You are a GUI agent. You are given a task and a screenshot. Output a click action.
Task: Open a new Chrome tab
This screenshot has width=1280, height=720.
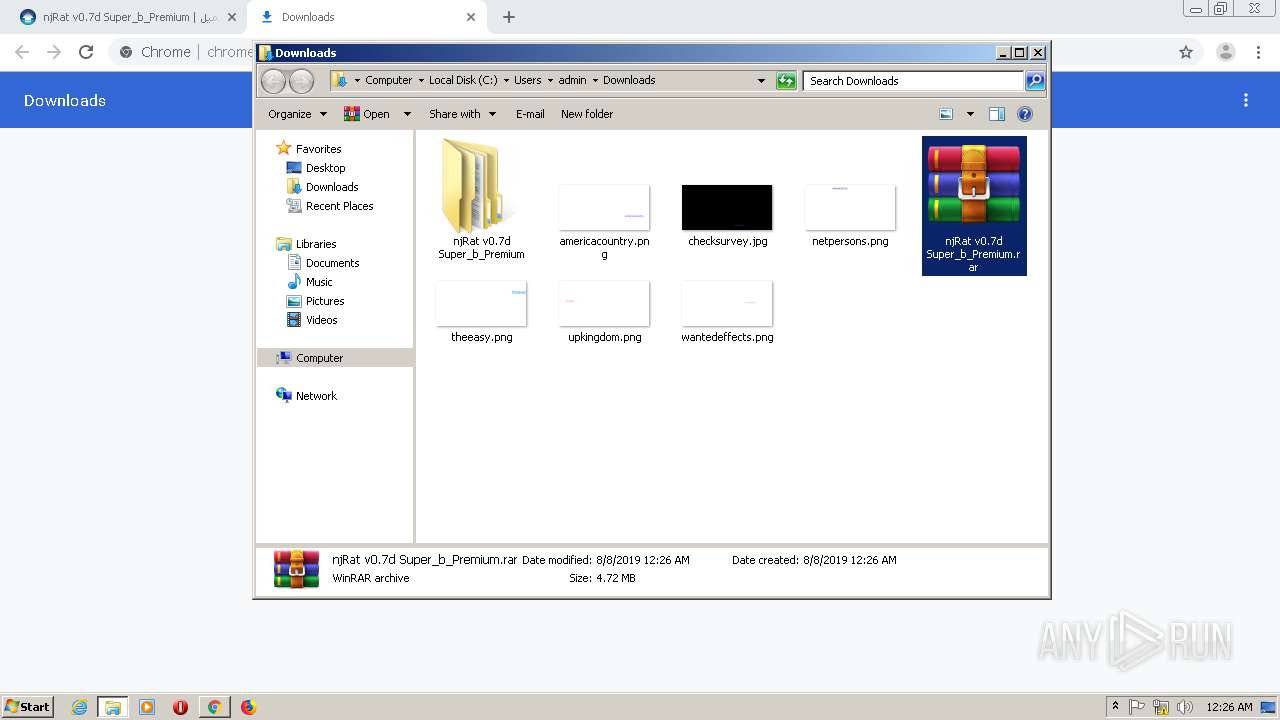[x=509, y=17]
